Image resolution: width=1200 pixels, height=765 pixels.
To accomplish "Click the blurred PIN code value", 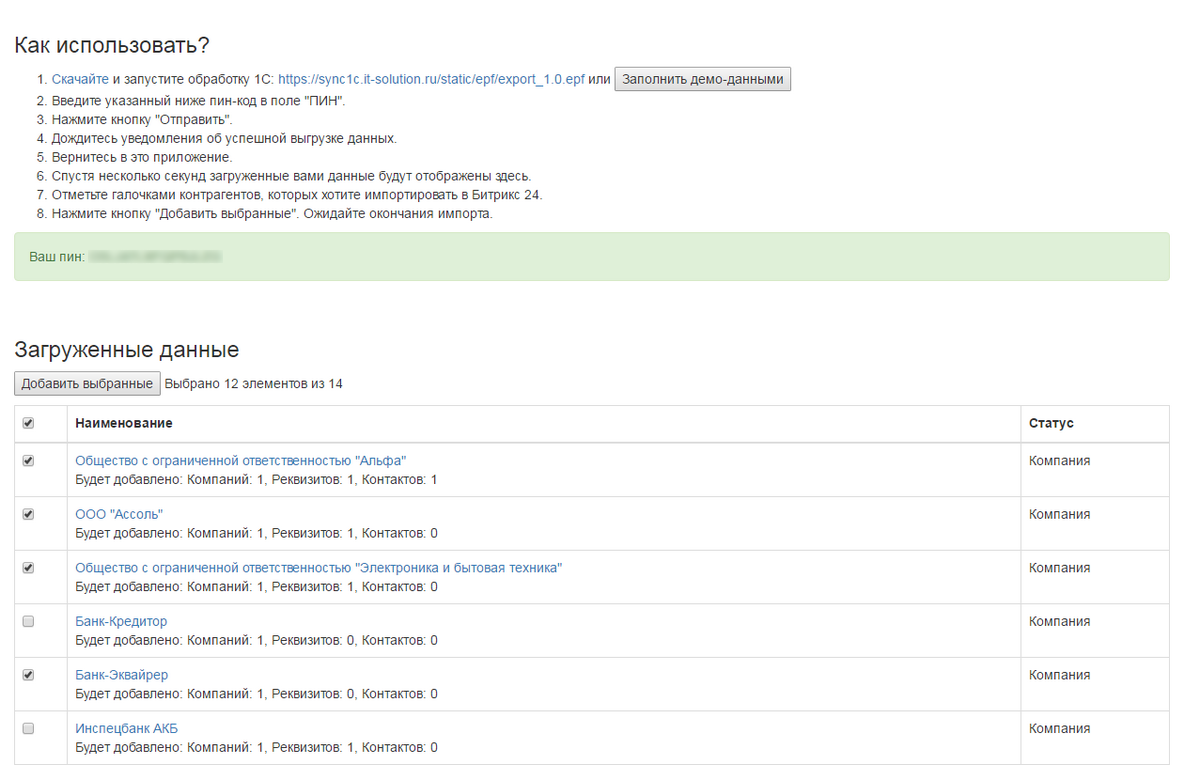I will tap(154, 257).
